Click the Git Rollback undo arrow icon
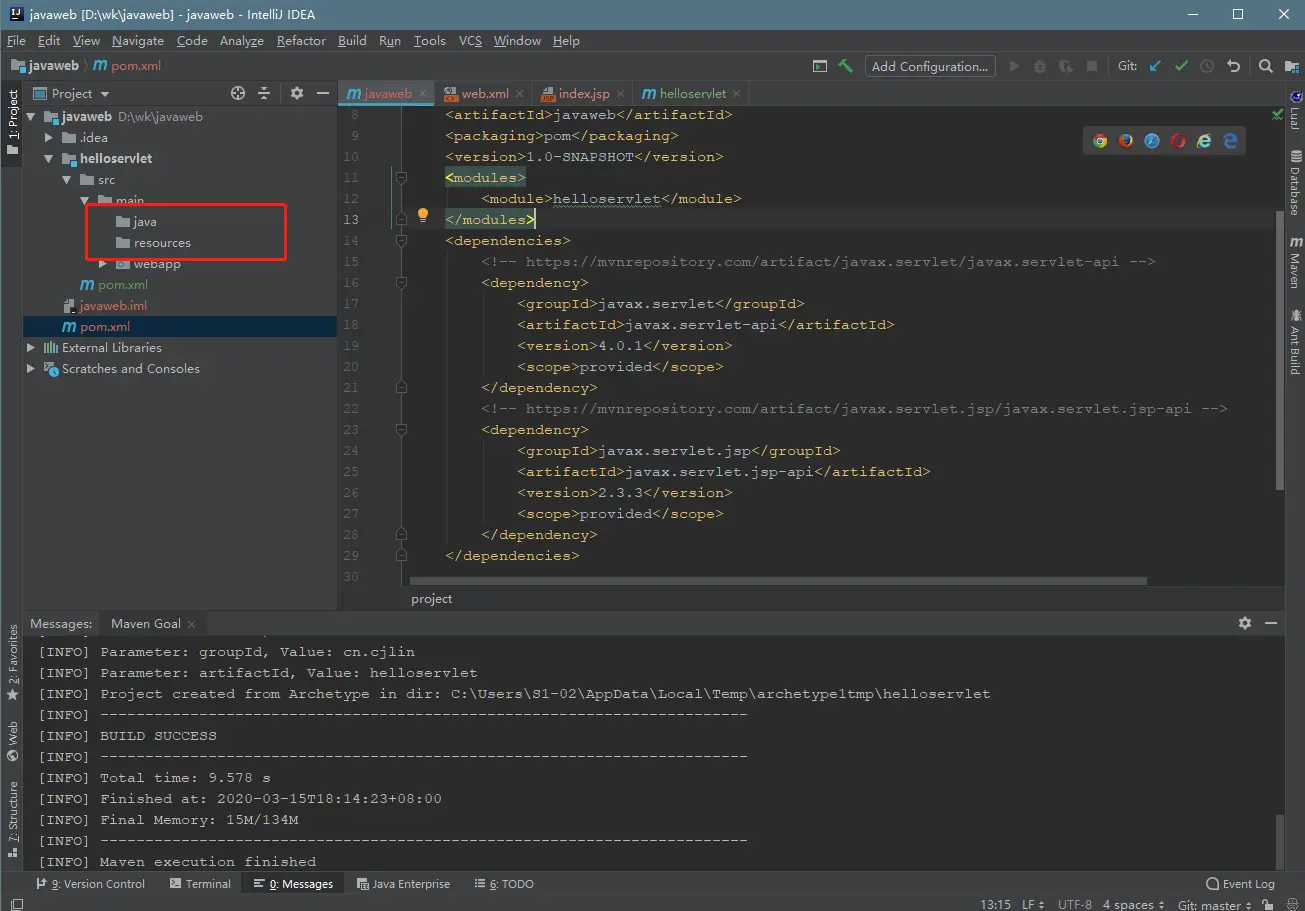The image size is (1305, 911). pyautogui.click(x=1233, y=66)
